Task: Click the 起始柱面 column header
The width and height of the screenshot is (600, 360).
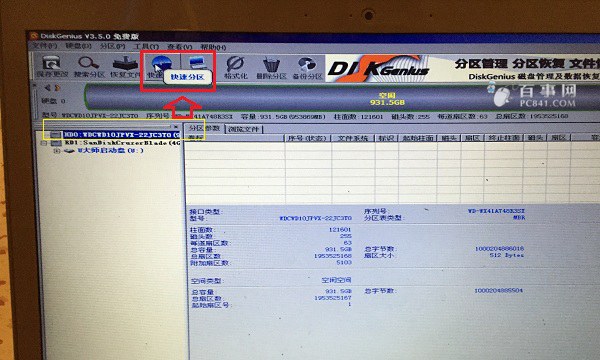Action: click(418, 138)
